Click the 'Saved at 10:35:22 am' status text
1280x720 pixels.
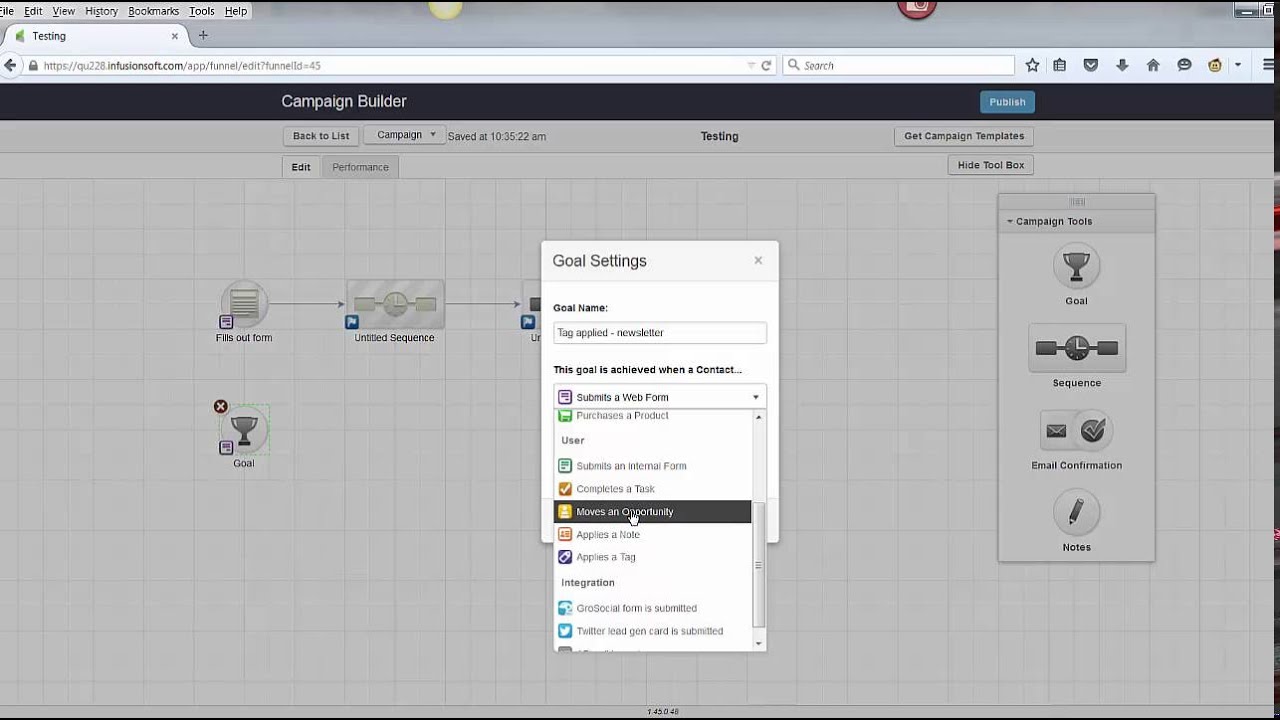[x=497, y=136]
